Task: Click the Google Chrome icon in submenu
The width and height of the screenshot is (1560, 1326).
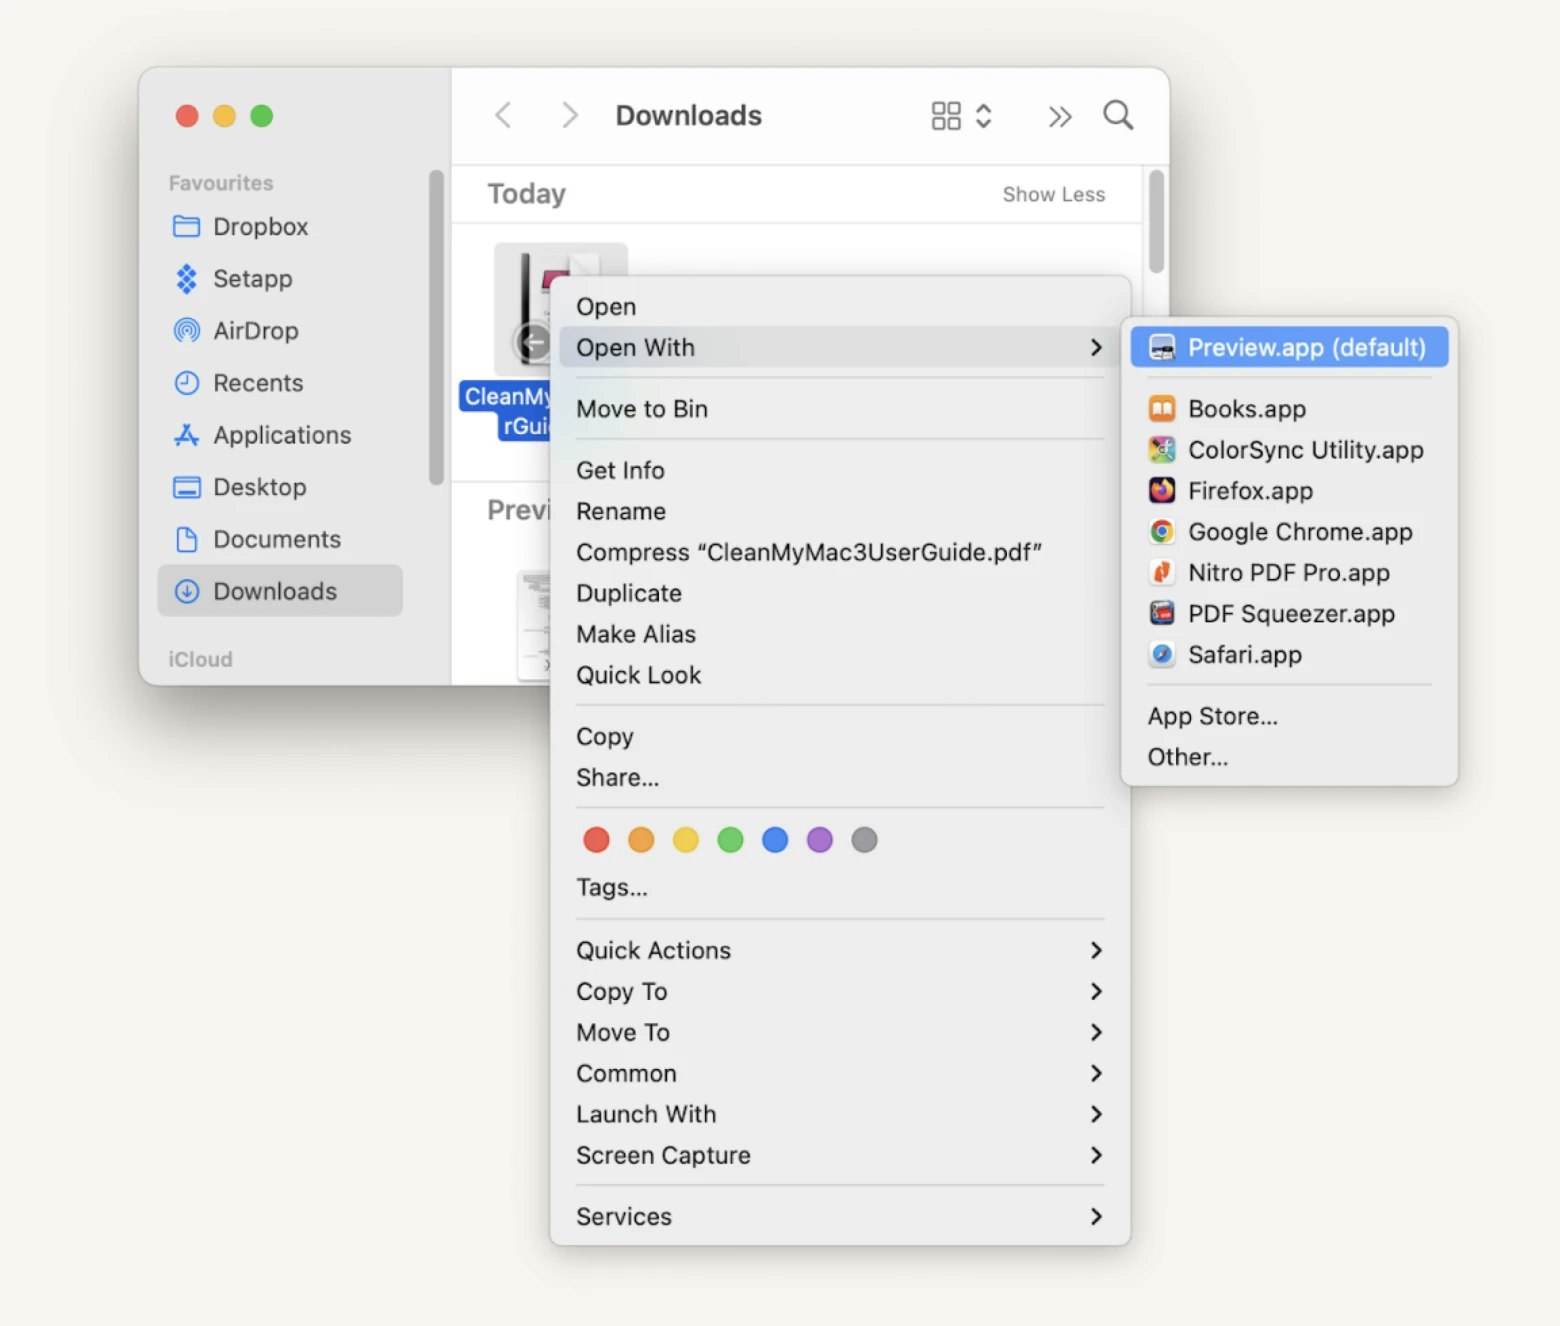Action: [1162, 532]
